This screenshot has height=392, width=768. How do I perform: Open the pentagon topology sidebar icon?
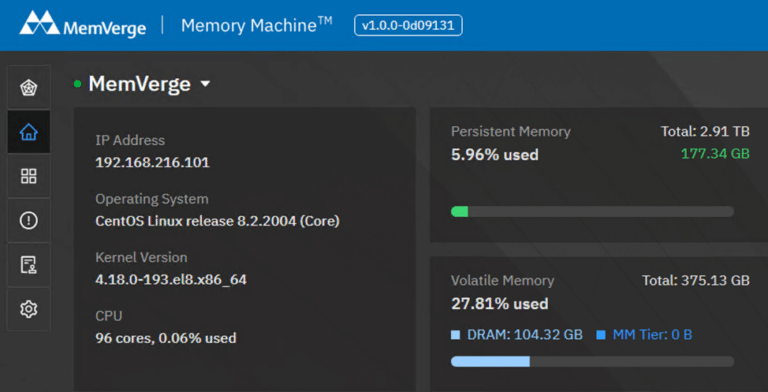[x=28, y=88]
